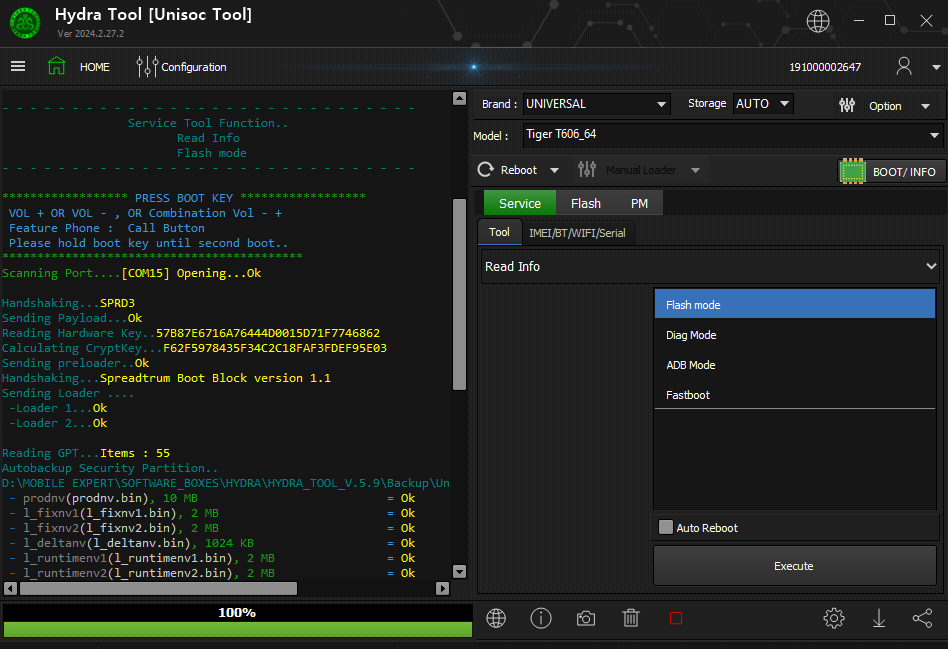Expand the Manual Loader dropdown arrow

(695, 171)
